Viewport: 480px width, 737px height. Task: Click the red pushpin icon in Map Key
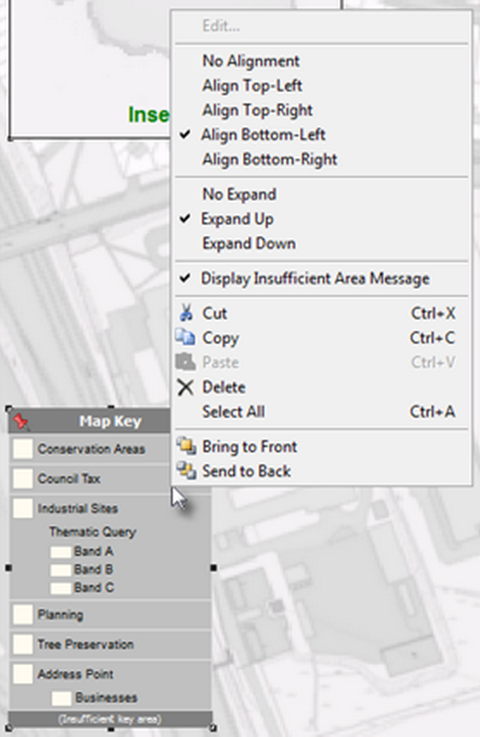tap(21, 422)
